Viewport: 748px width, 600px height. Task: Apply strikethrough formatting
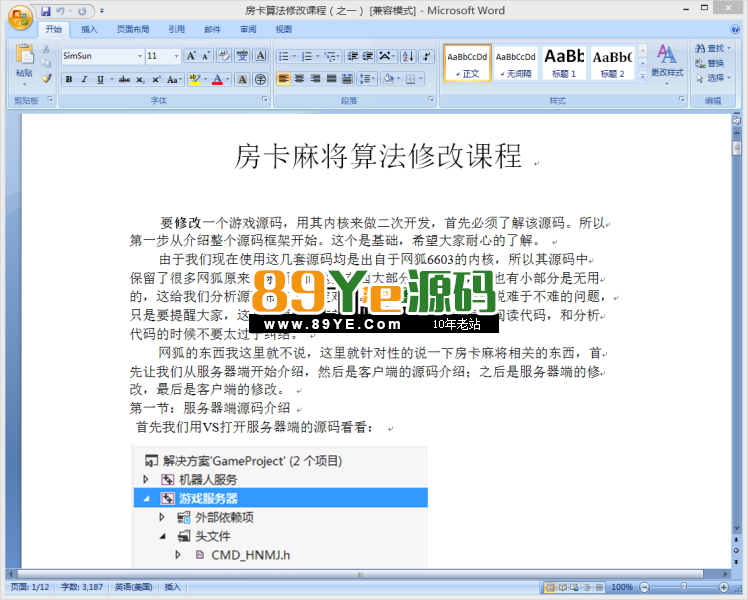point(125,79)
